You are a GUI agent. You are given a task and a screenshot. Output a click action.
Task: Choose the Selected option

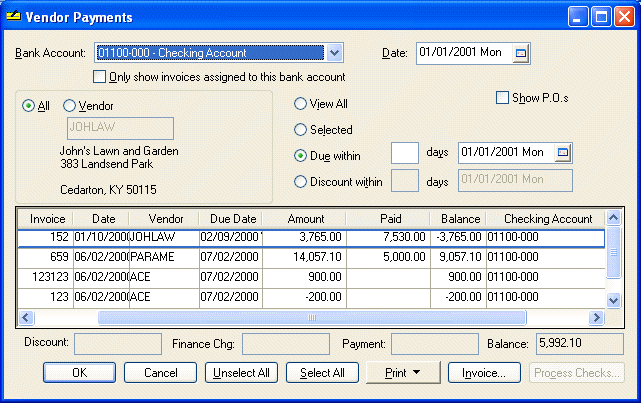pyautogui.click(x=300, y=130)
